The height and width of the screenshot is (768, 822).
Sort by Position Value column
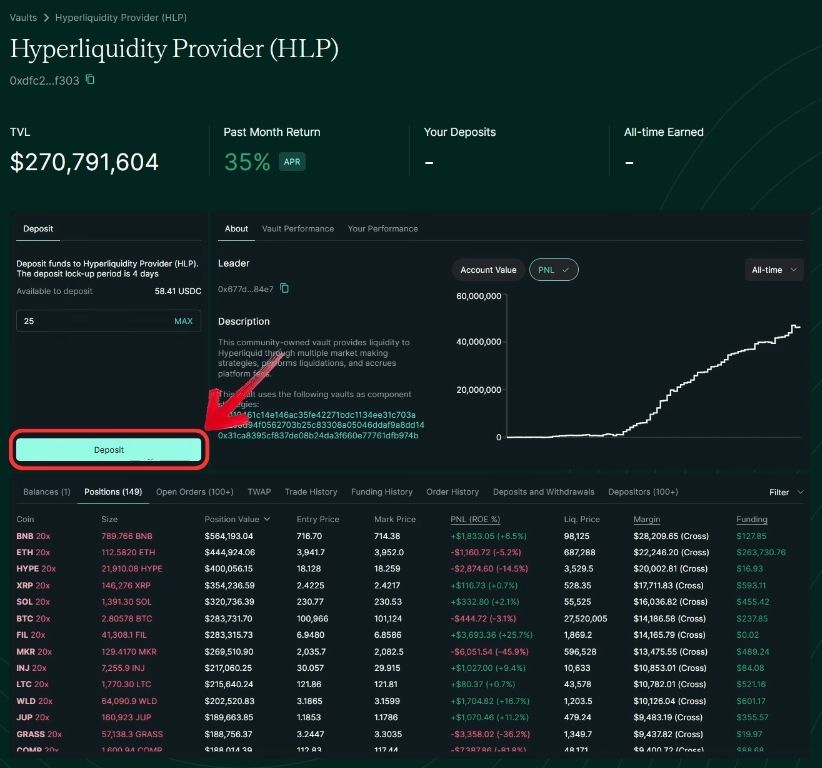[x=237, y=519]
